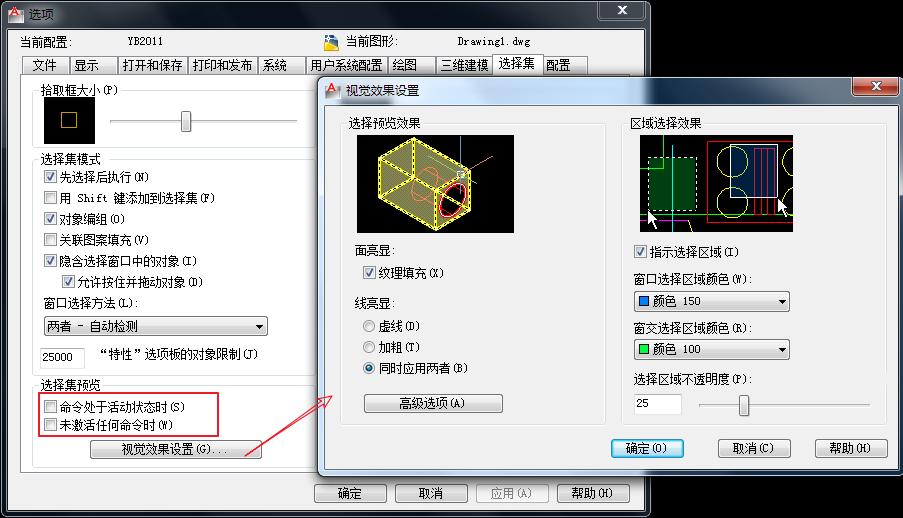Switch to the 打开和保存 tab
The width and height of the screenshot is (903, 518).
click(153, 65)
